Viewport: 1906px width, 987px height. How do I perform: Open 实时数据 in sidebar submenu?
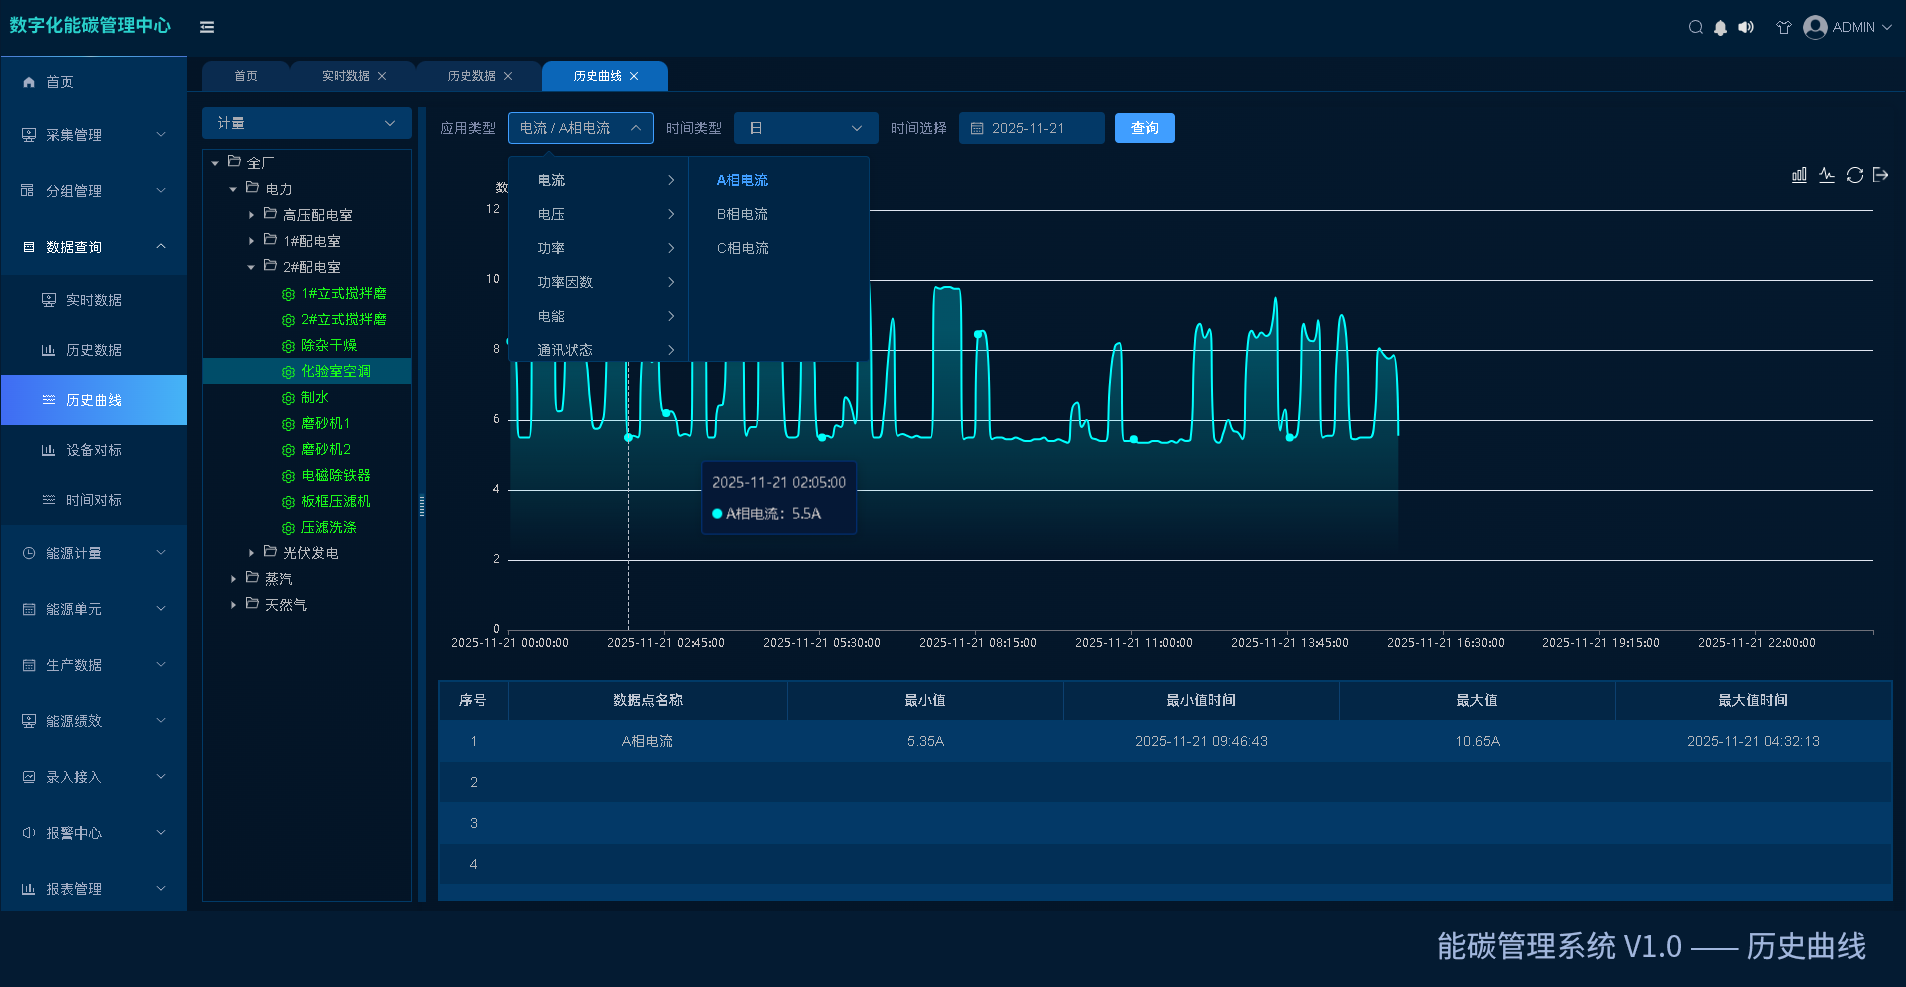(94, 300)
